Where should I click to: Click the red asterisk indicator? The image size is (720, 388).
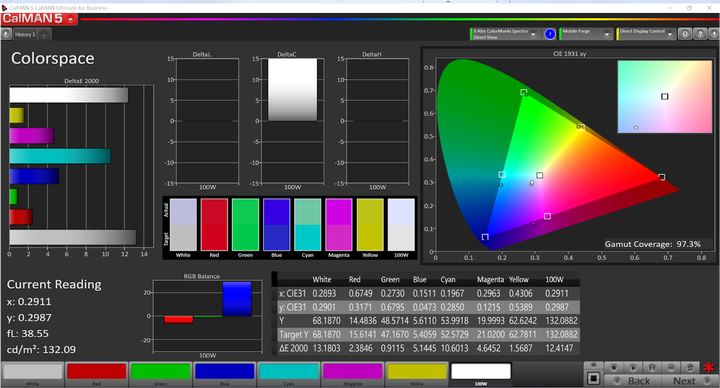click(709, 367)
